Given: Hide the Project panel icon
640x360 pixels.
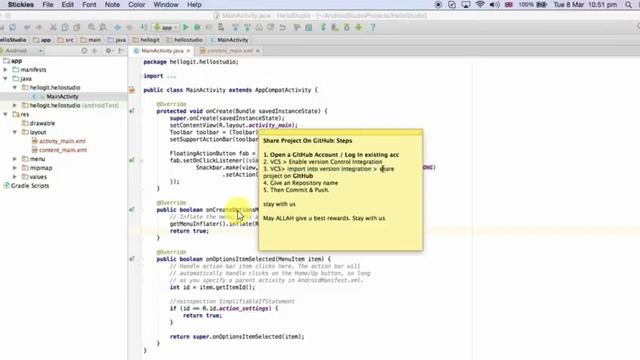Looking at the screenshot, I should coord(121,51).
